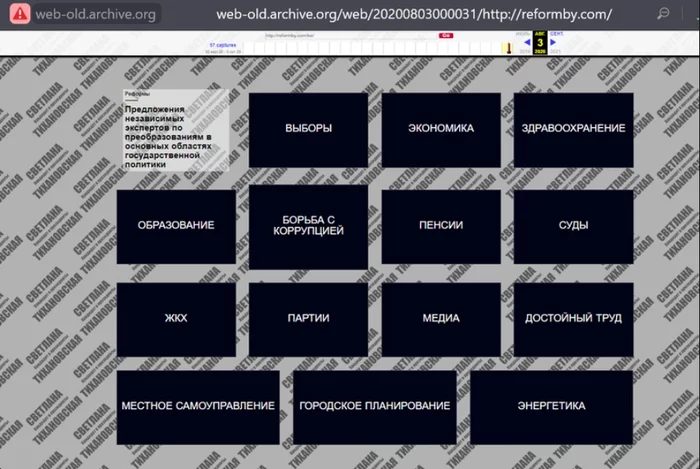Select the highlighted 2020 capture marker on the timeline
Image resolution: width=700 pixels, height=469 pixels.
point(508,48)
